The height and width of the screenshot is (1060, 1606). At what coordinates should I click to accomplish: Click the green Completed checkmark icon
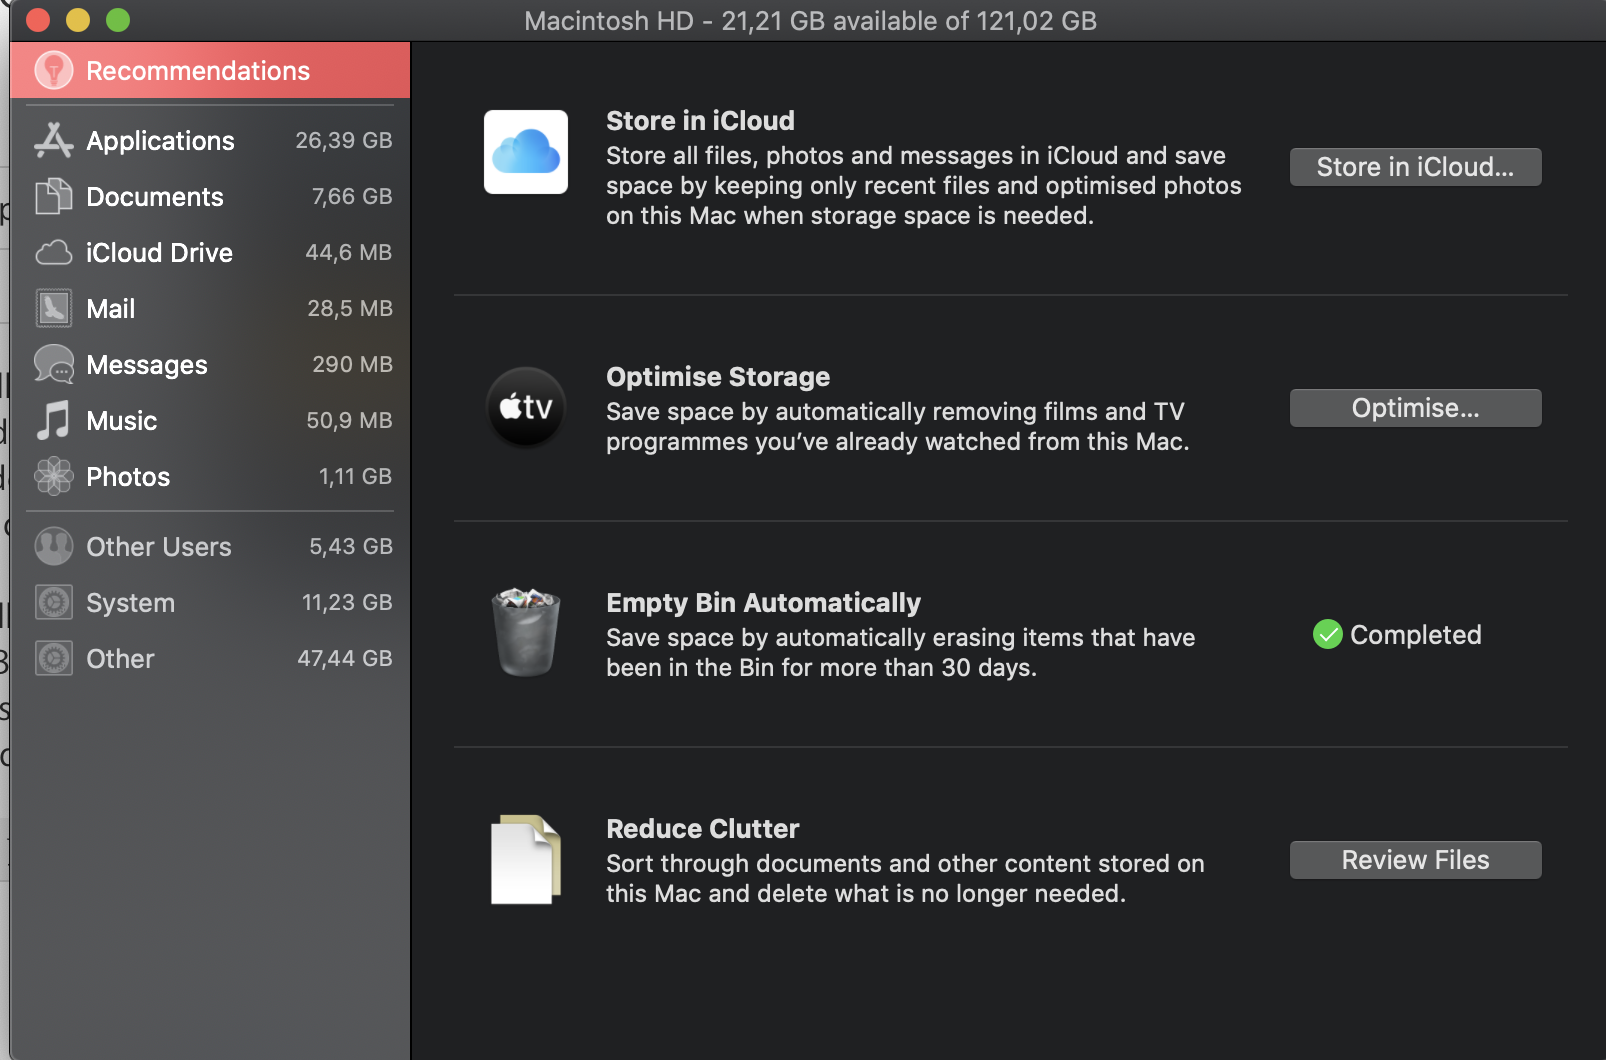pyautogui.click(x=1327, y=634)
